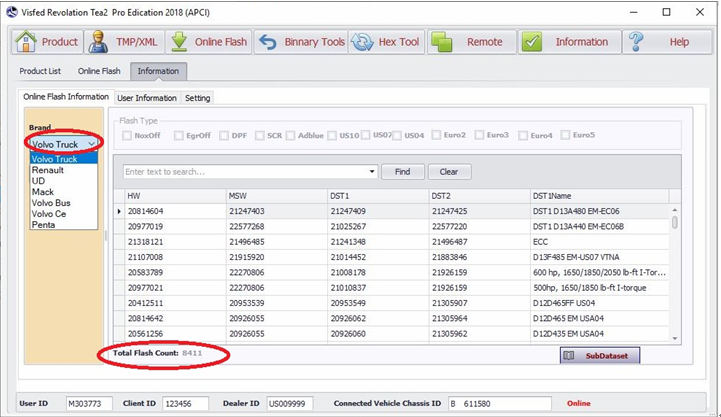
Task: Click the User ID field M303773
Action: tap(89, 404)
